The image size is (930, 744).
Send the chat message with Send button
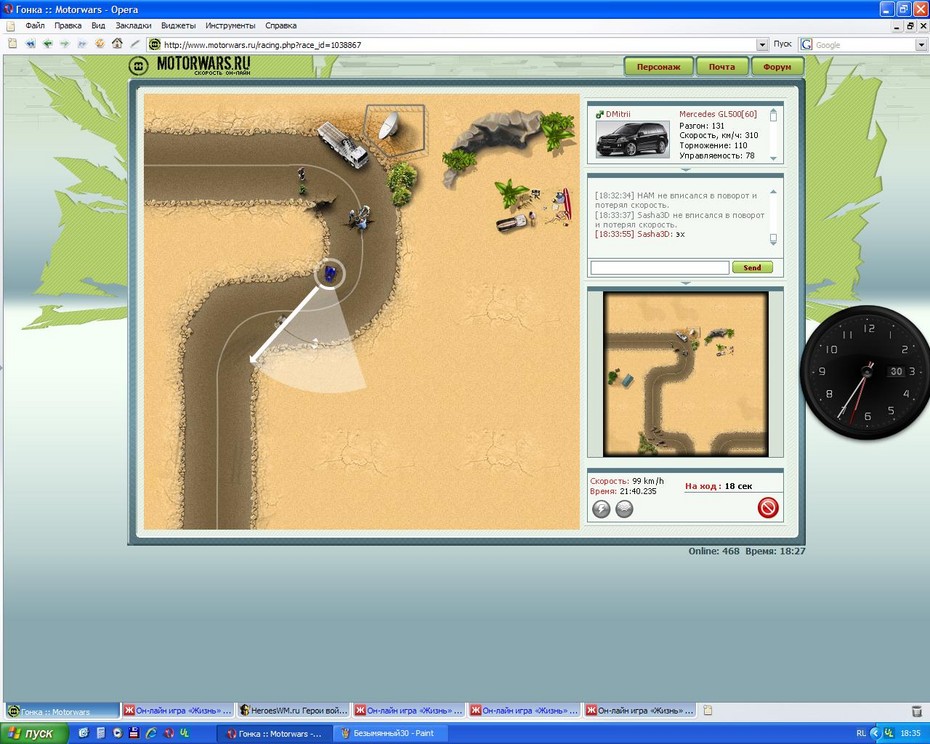tap(752, 268)
